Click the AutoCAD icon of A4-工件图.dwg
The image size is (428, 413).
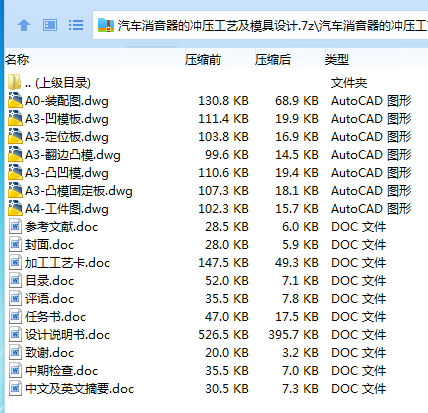(15, 208)
